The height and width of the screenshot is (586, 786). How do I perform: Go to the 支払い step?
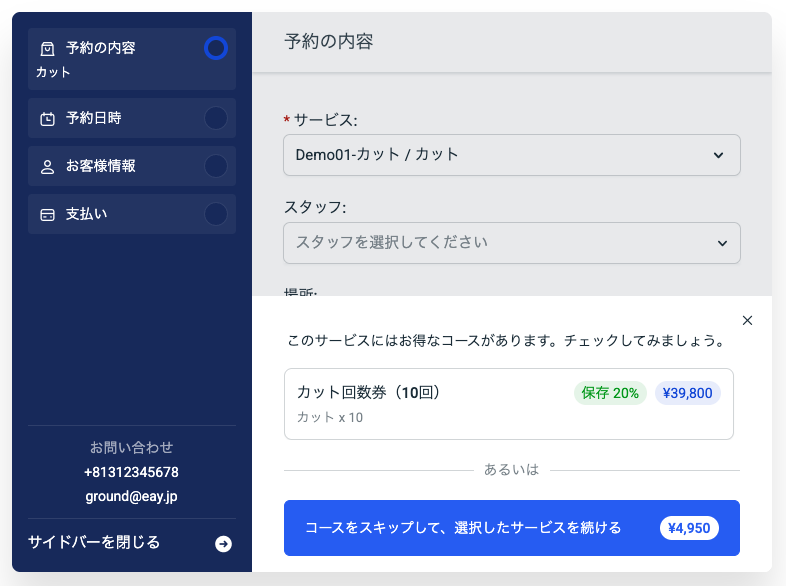[87, 214]
